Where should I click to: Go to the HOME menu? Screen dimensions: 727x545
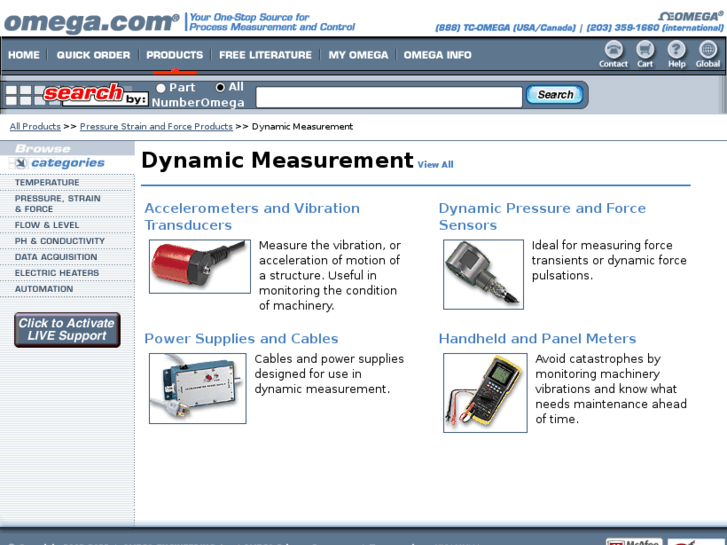point(24,55)
